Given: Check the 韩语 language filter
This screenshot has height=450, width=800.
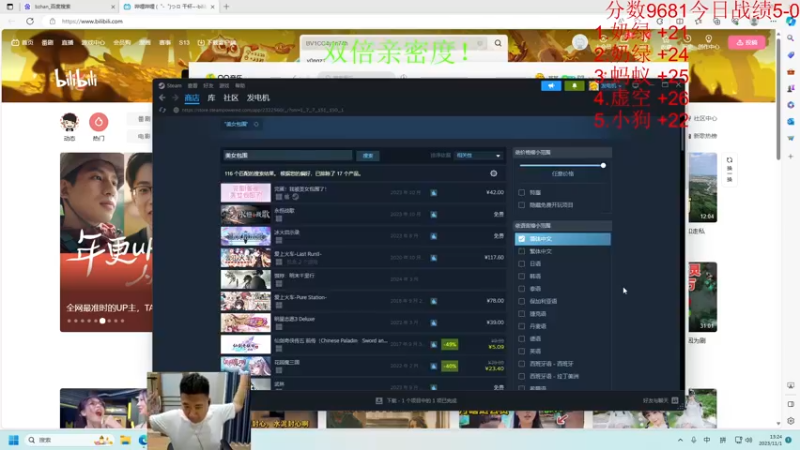Looking at the screenshot, I should (x=521, y=276).
